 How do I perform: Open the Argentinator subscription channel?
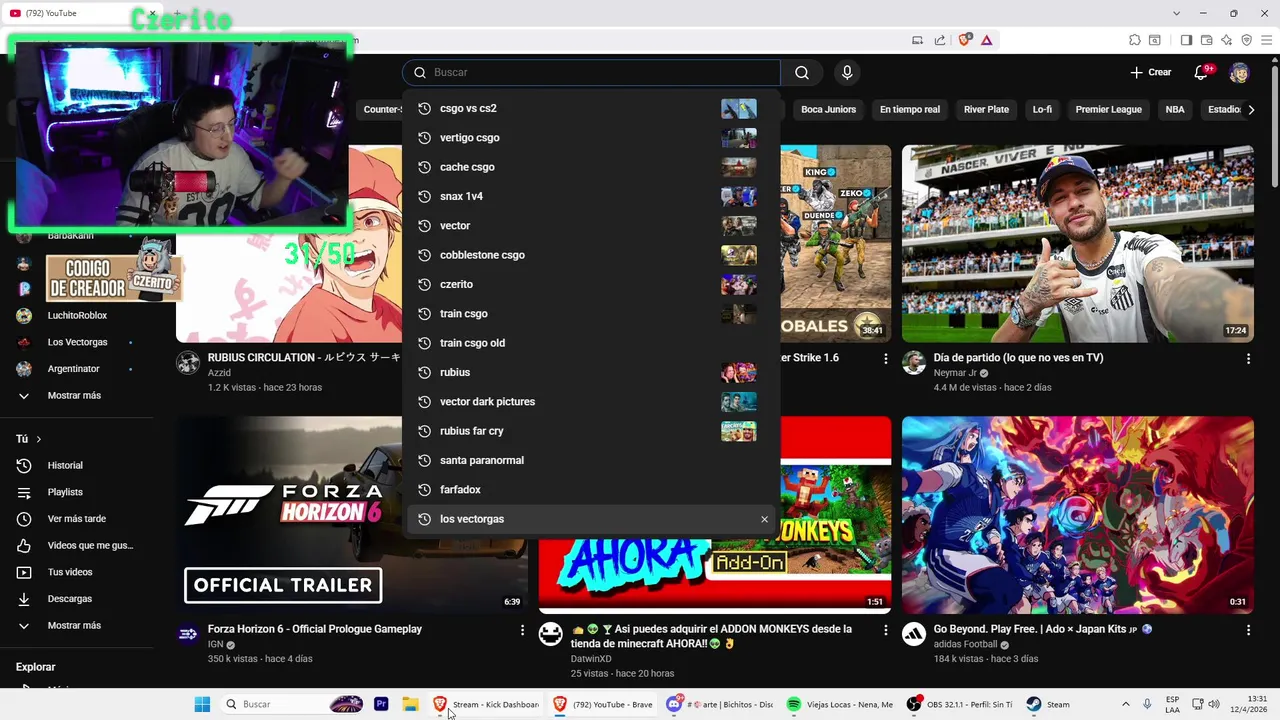74,368
